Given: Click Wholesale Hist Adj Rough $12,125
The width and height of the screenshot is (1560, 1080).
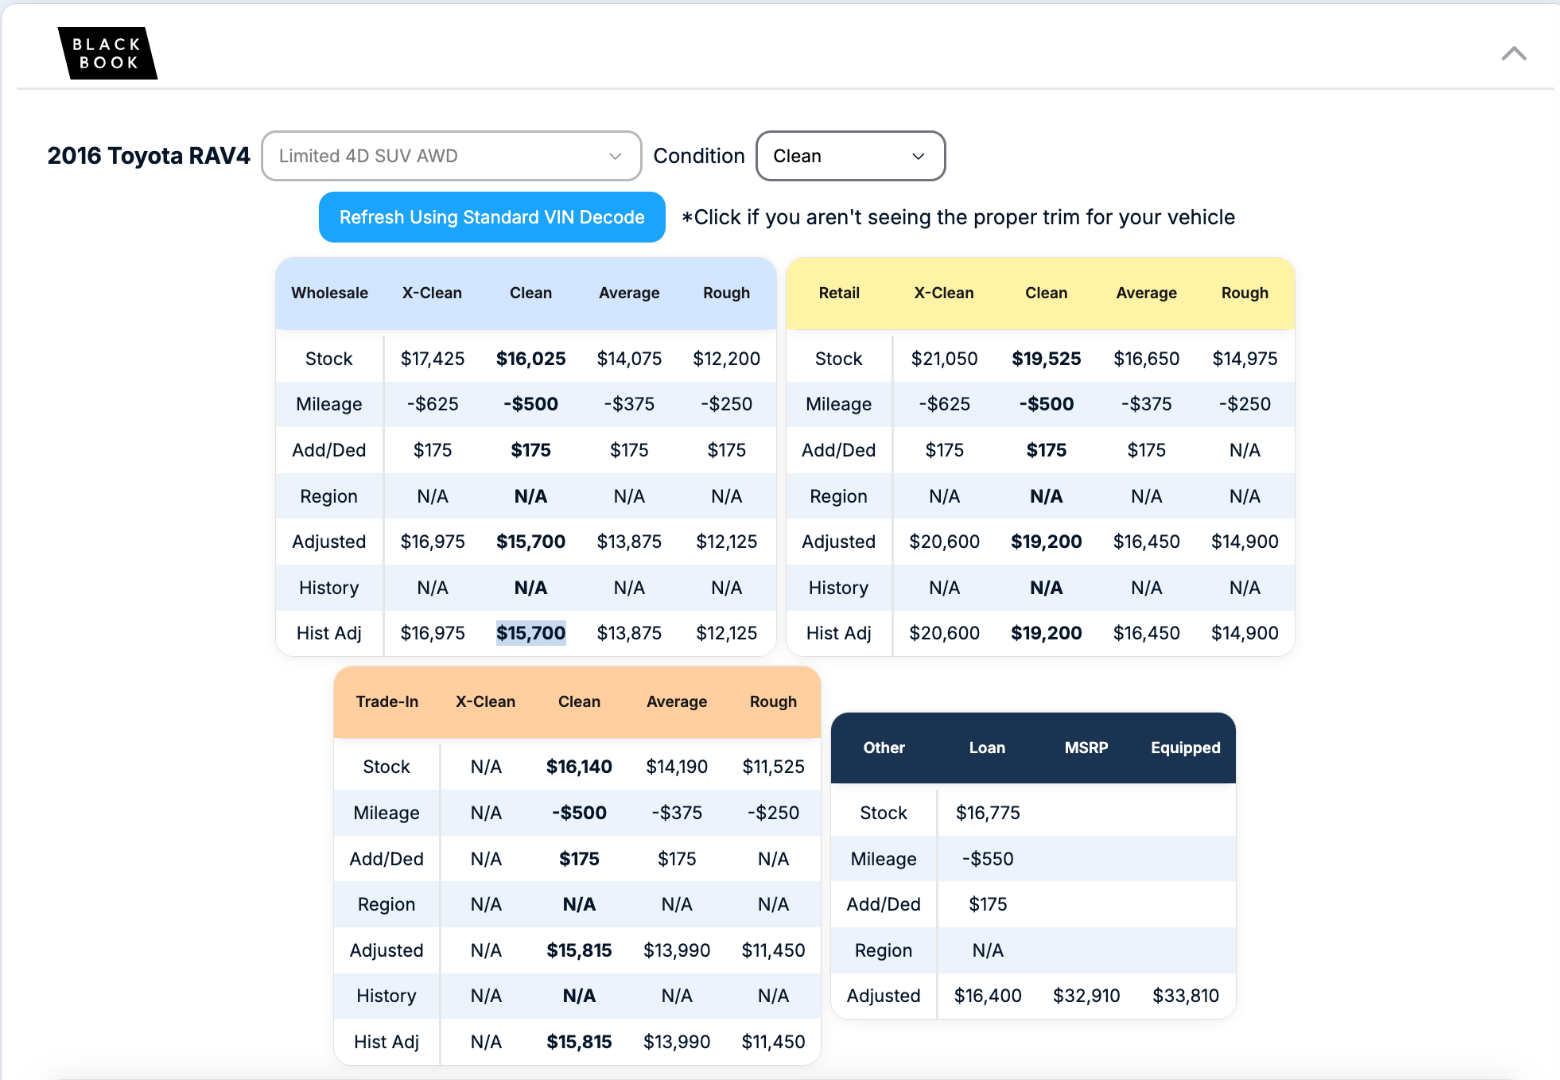Looking at the screenshot, I should coord(727,633).
